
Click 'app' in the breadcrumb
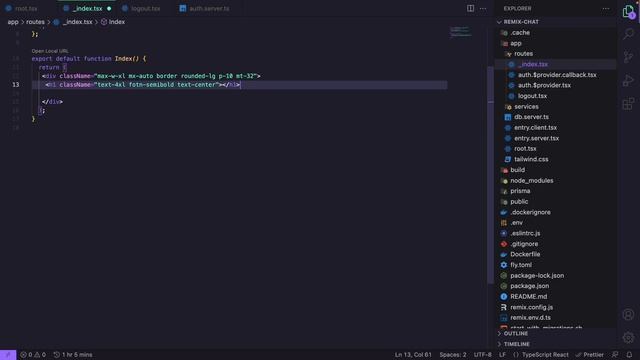click(x=13, y=22)
